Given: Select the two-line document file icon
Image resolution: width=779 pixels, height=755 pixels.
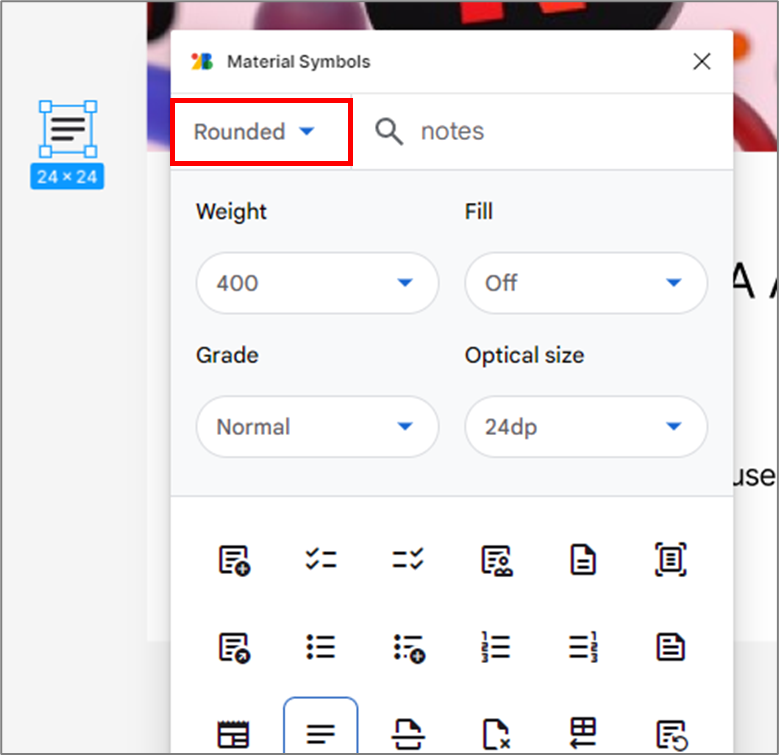Looking at the screenshot, I should [x=583, y=560].
